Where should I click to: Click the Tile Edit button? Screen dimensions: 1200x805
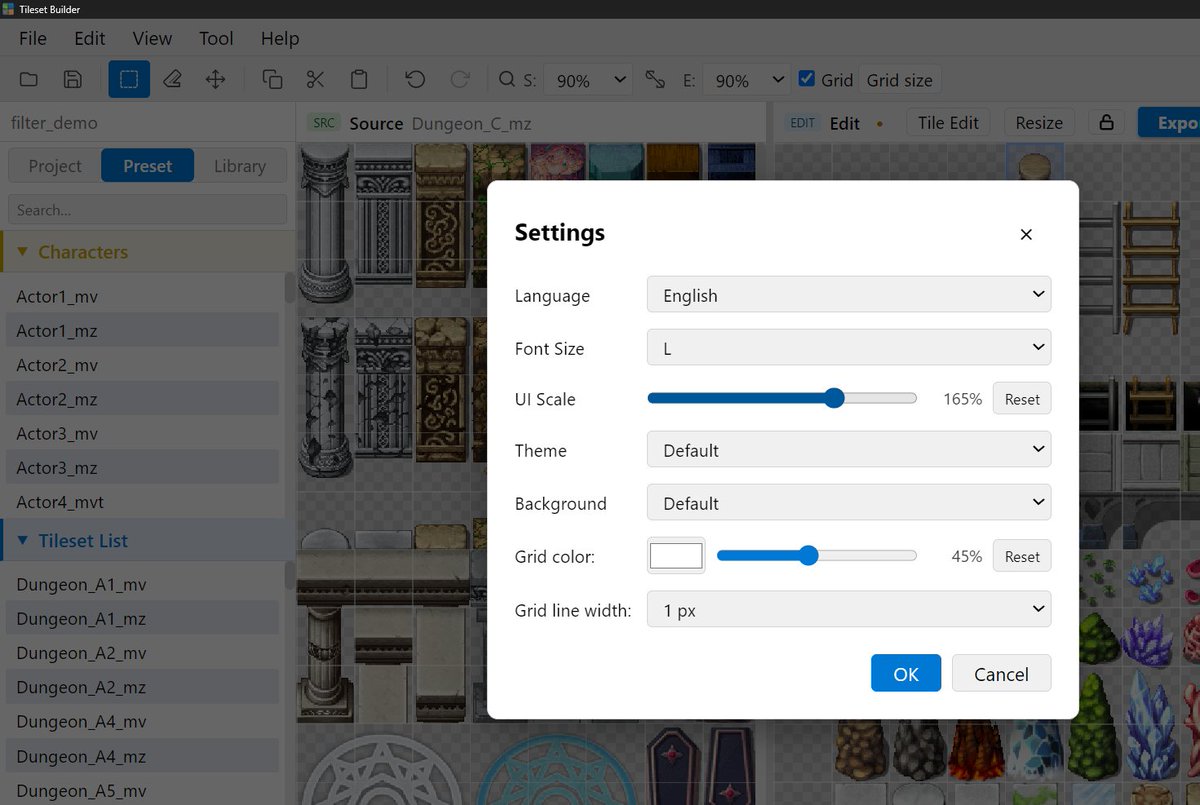[948, 123]
